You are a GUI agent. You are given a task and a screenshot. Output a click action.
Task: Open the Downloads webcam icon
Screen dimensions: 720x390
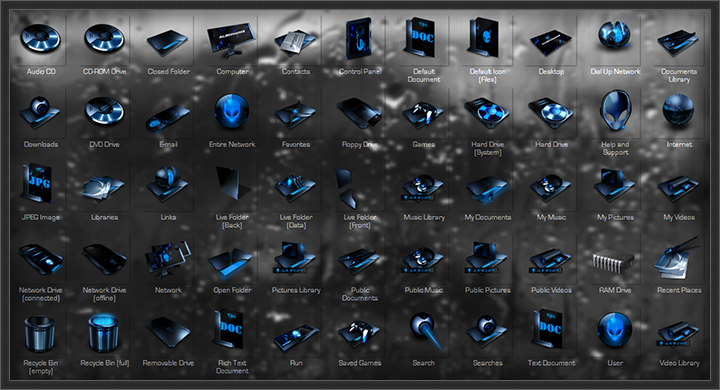coord(40,113)
